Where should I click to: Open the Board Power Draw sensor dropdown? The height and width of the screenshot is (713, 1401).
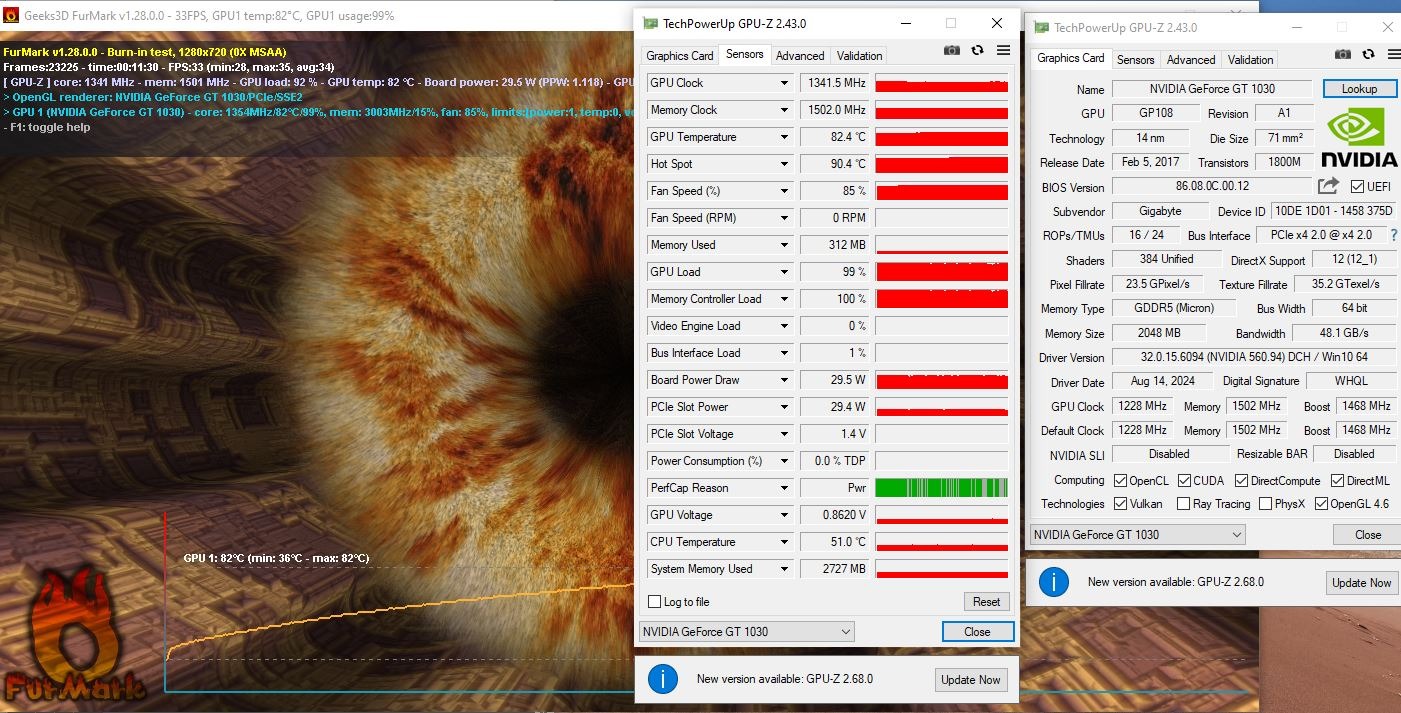[785, 380]
